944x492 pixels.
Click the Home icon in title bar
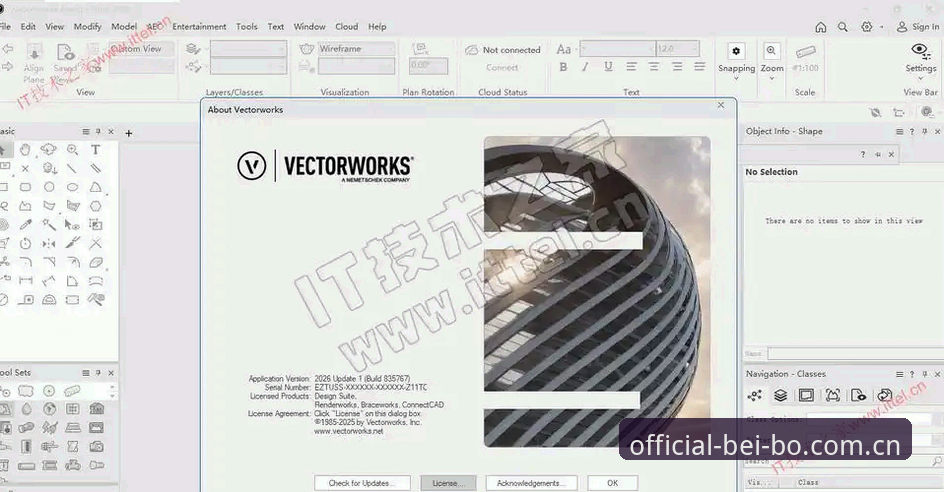(x=821, y=27)
